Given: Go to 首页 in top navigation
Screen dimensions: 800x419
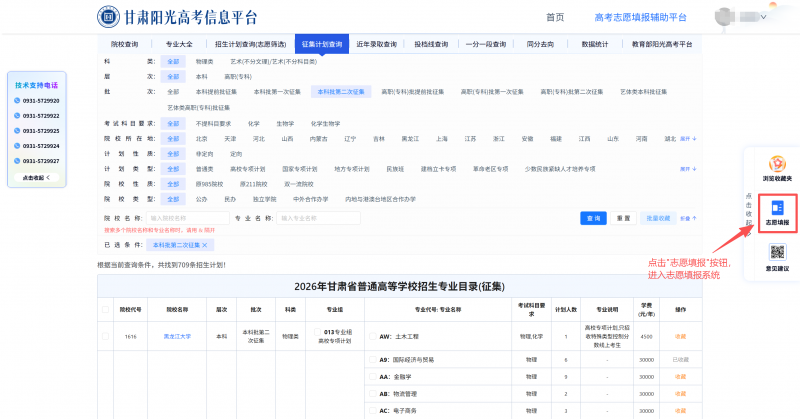Looking at the screenshot, I should tap(555, 17).
